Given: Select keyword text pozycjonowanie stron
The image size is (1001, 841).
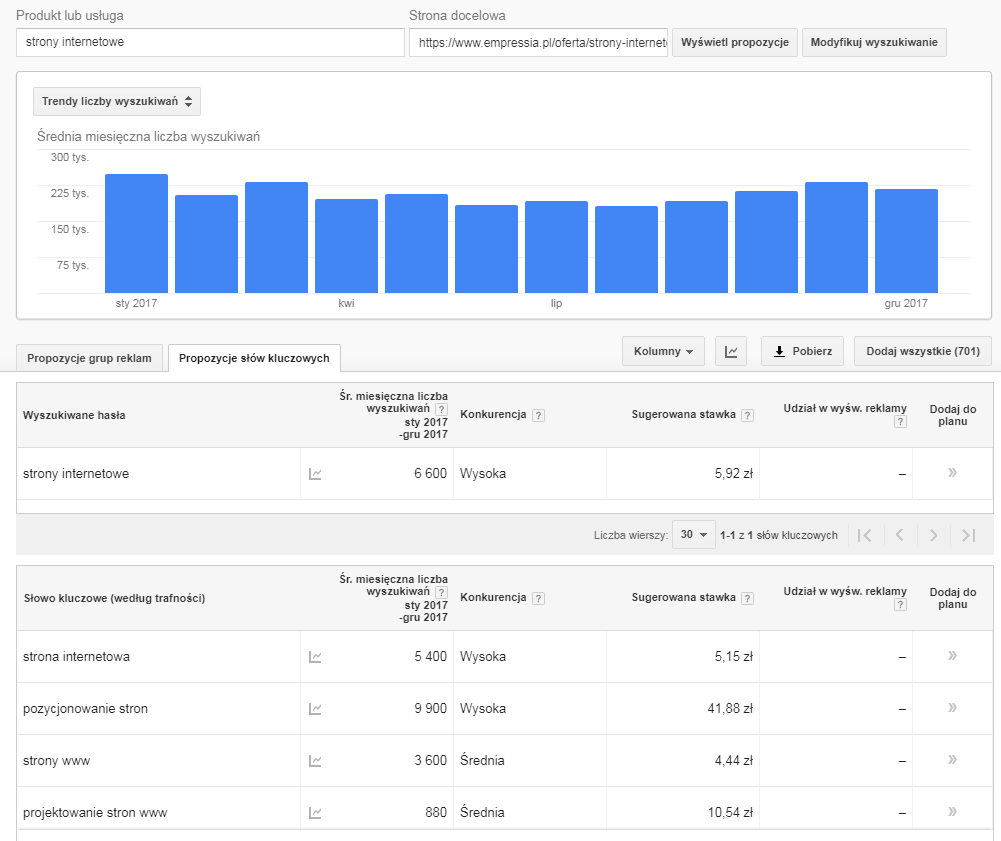Looking at the screenshot, I should pyautogui.click(x=86, y=709).
